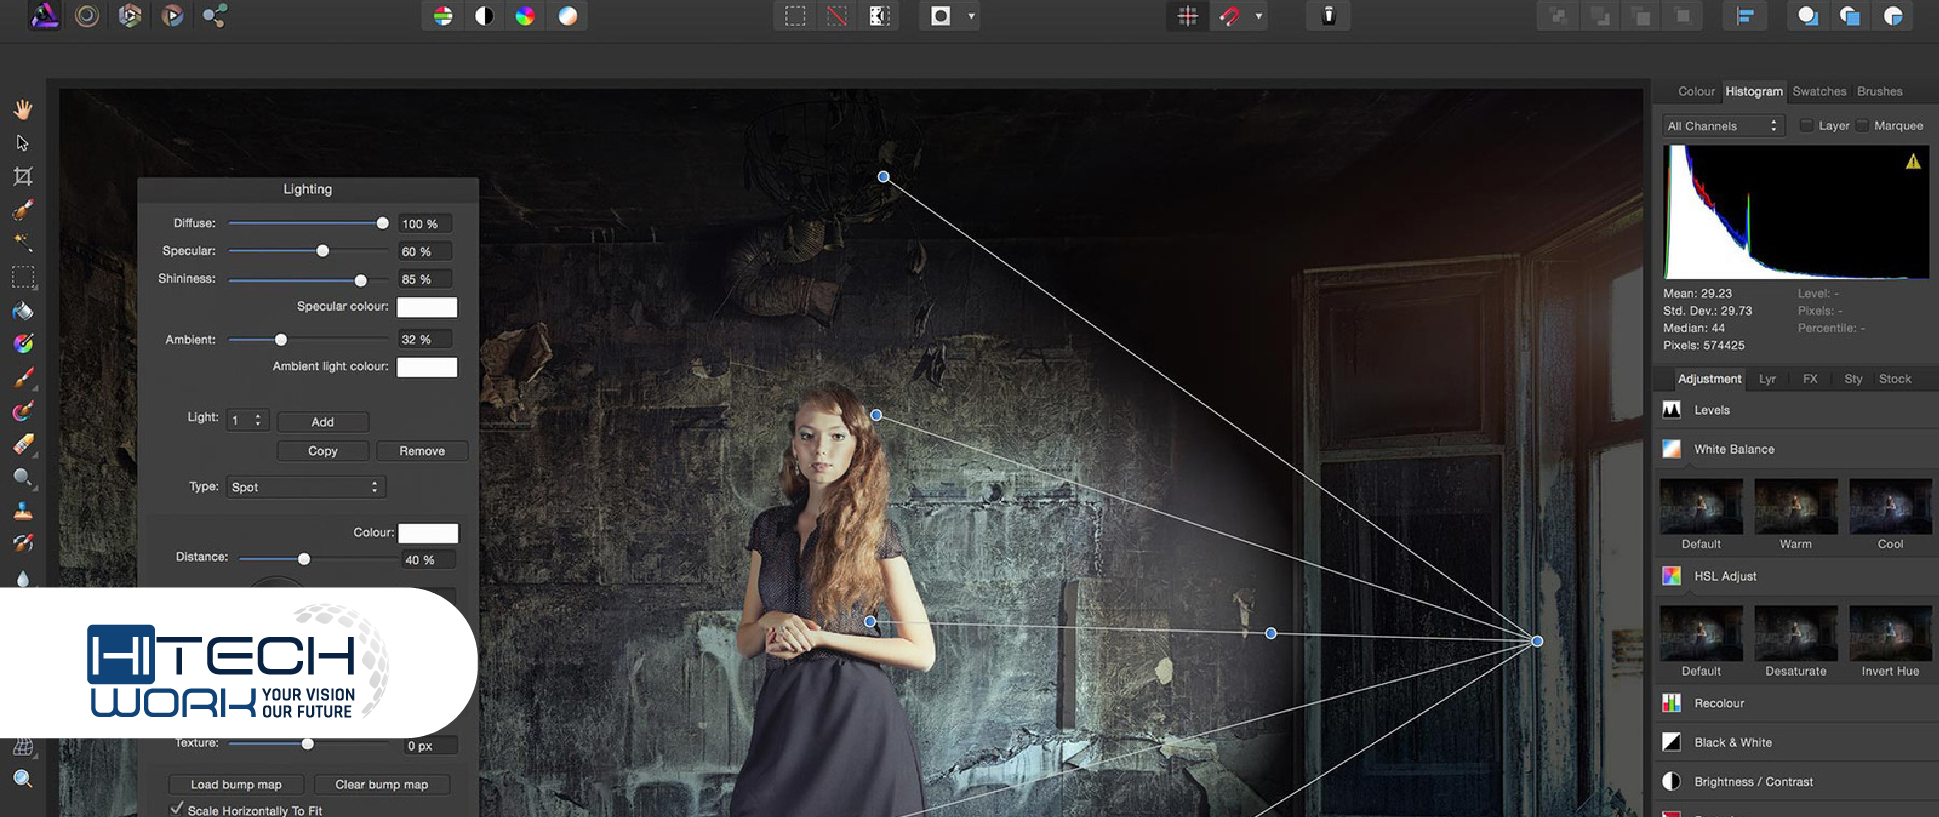Image resolution: width=1939 pixels, height=817 pixels.
Task: Select the Flood Fill bucket tool
Action: click(23, 311)
